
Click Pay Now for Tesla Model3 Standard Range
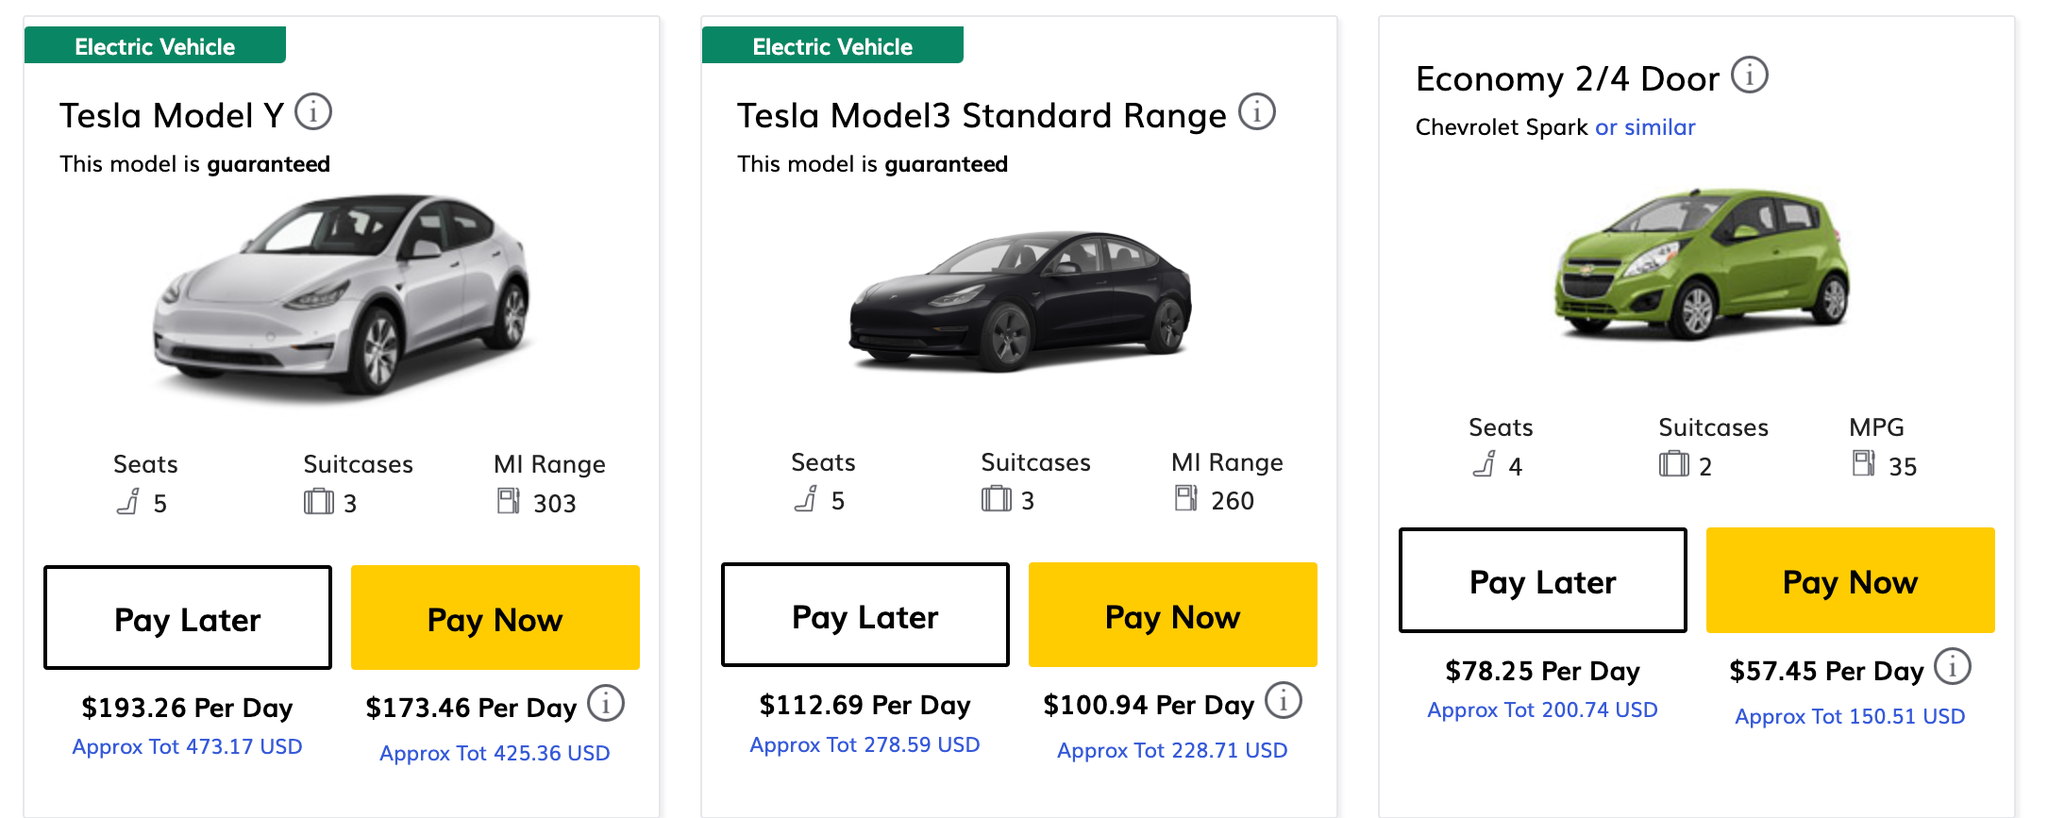point(1172,615)
